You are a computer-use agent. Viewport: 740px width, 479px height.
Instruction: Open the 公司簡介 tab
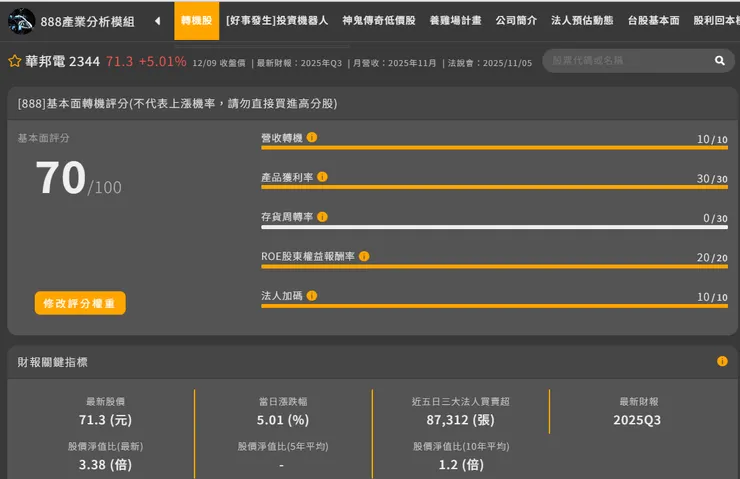point(516,21)
